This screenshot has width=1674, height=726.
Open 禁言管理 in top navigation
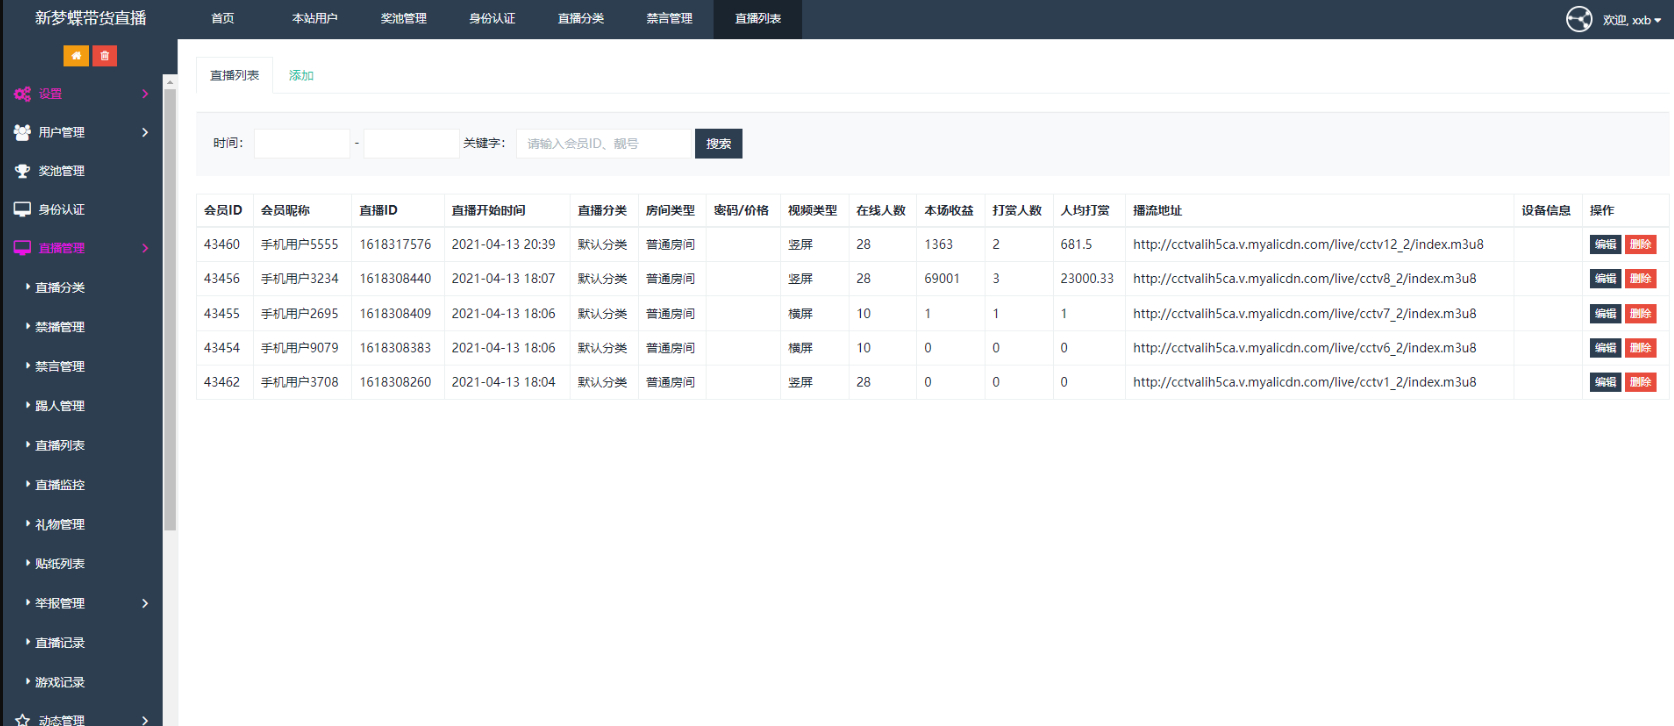669,19
